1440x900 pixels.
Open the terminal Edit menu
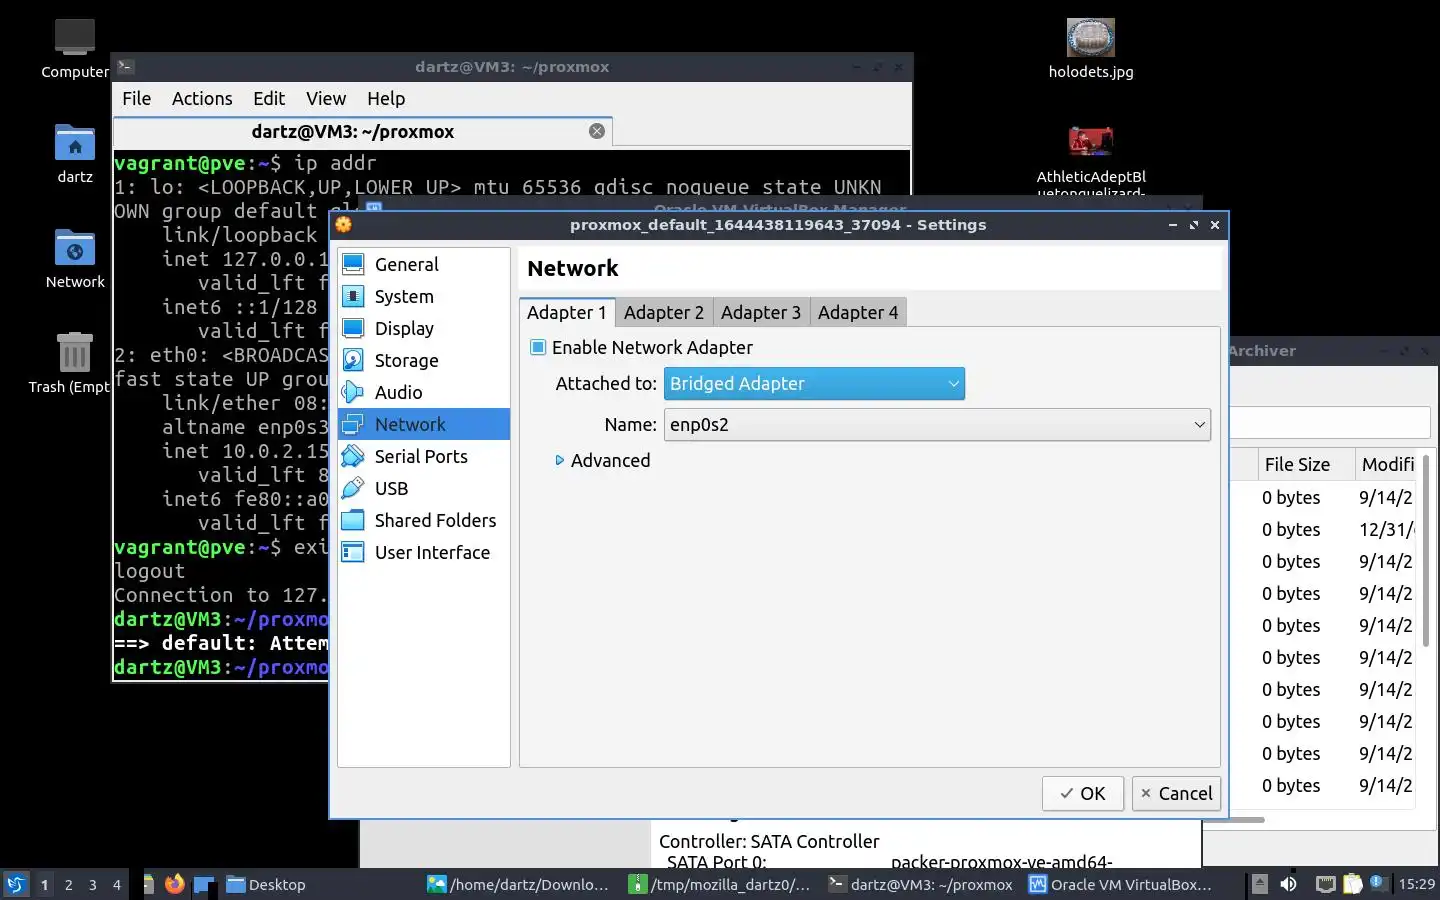pyautogui.click(x=269, y=98)
